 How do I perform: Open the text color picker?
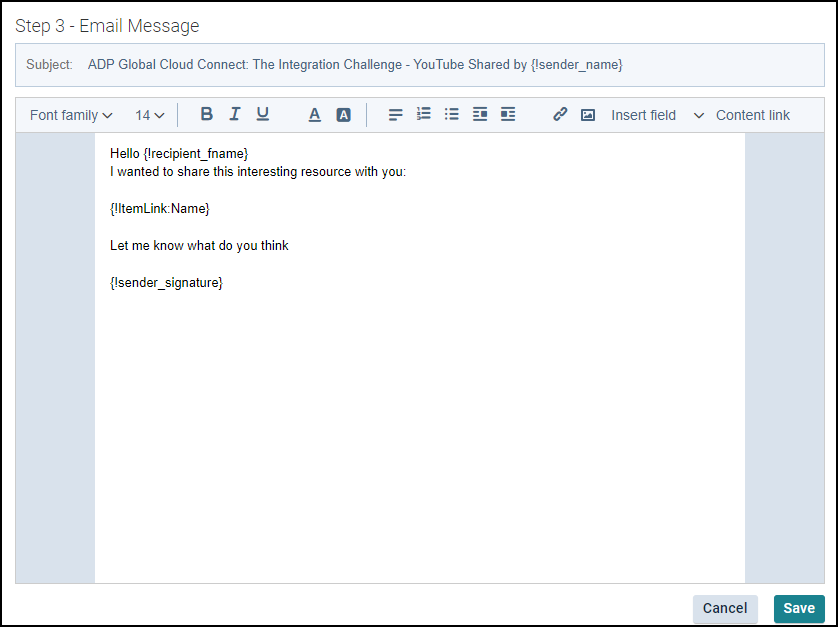point(314,115)
